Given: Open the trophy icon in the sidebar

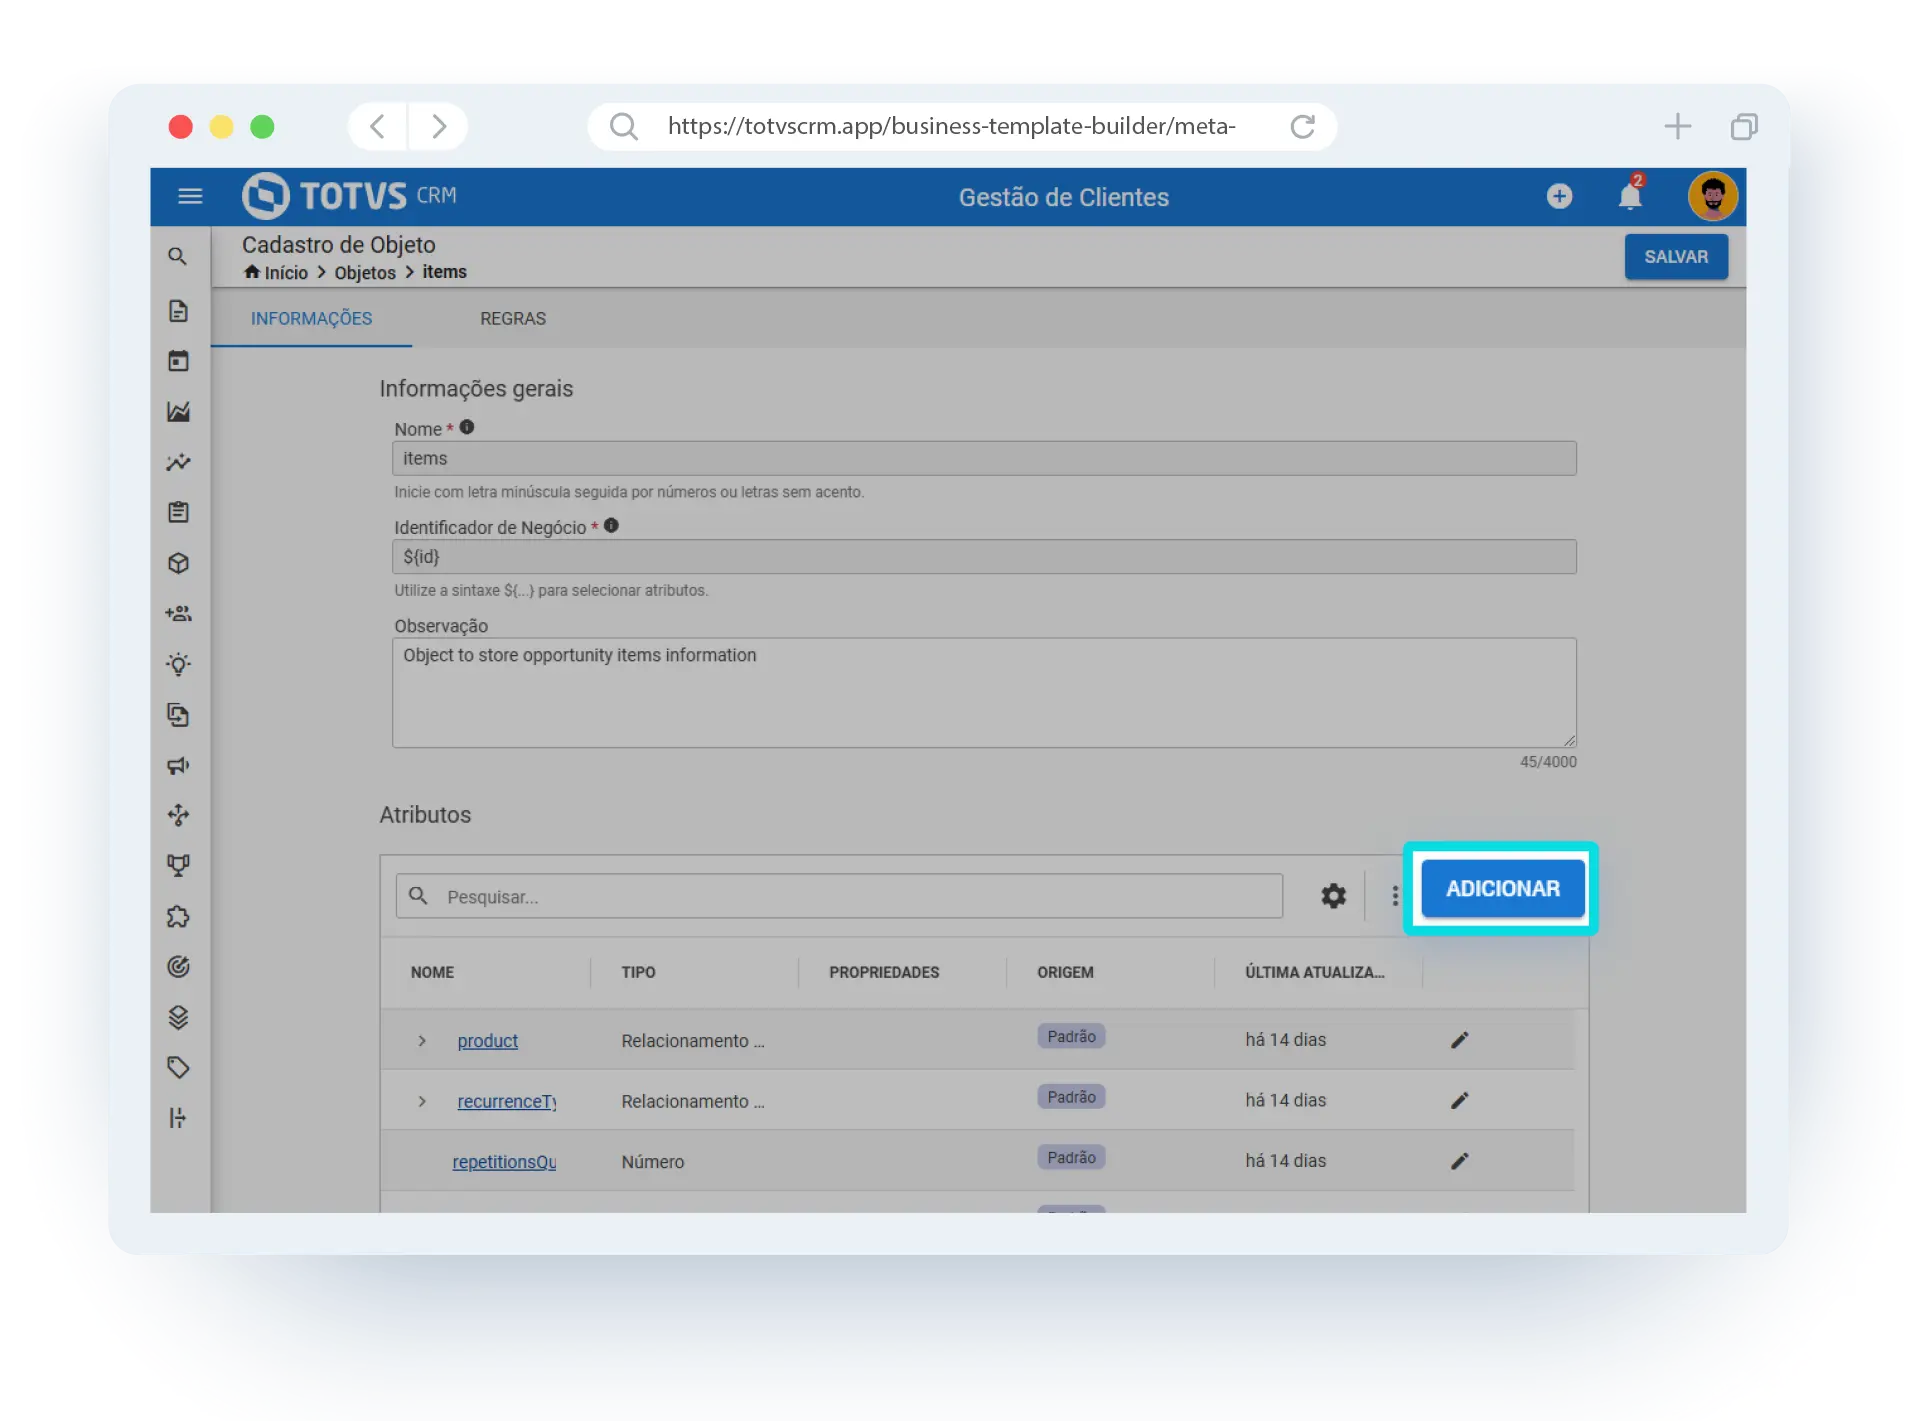Looking at the screenshot, I should point(178,866).
